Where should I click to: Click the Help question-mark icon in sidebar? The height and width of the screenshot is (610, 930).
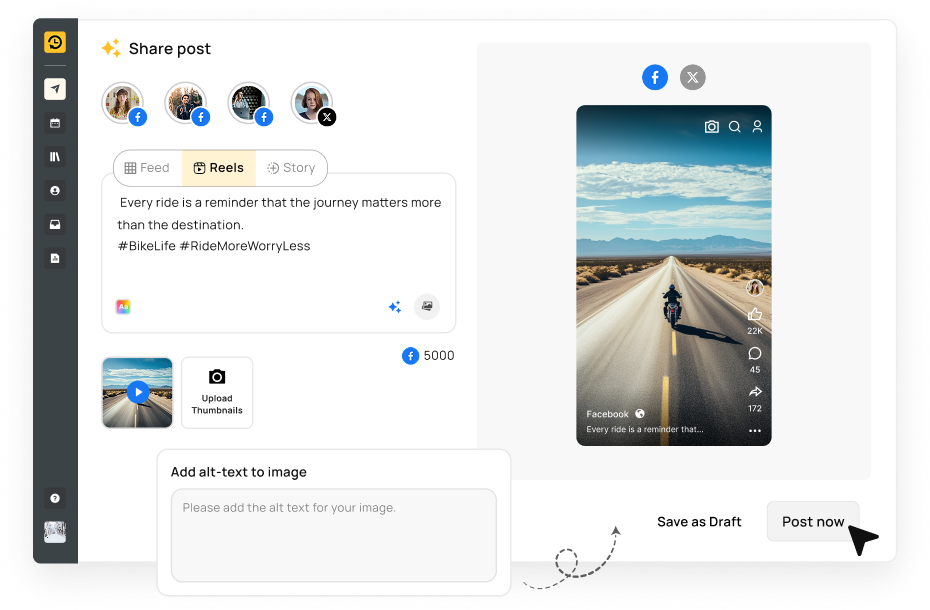click(x=55, y=498)
